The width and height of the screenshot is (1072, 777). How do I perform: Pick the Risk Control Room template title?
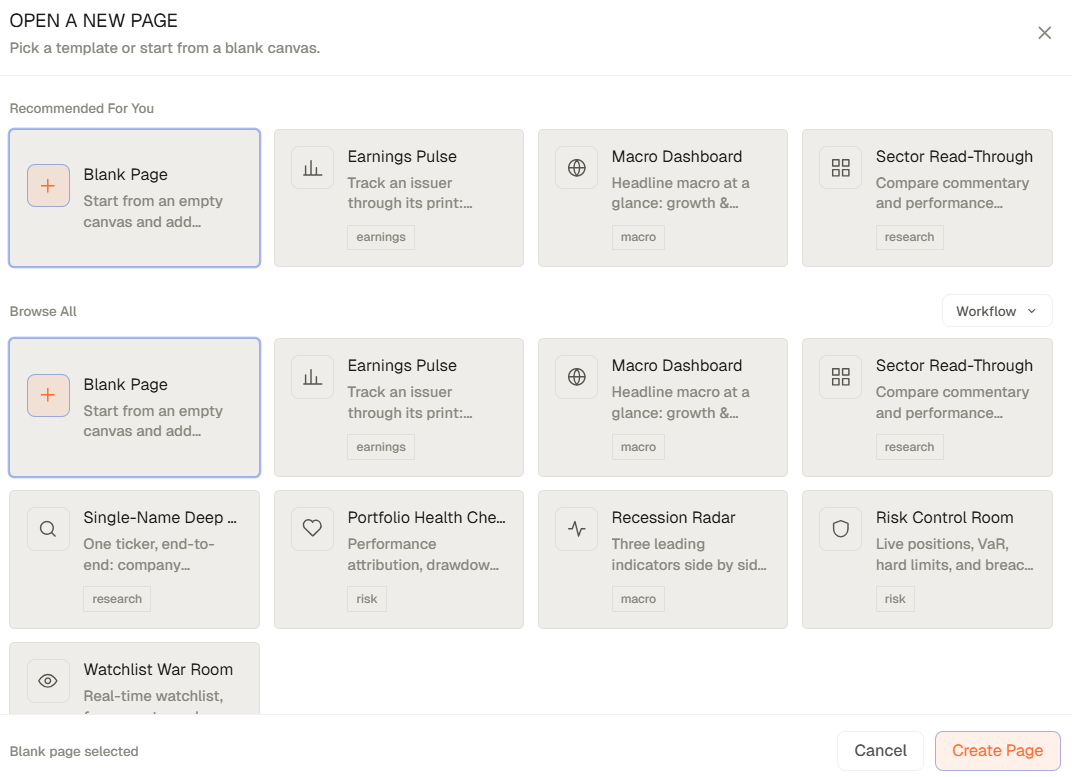(x=944, y=517)
